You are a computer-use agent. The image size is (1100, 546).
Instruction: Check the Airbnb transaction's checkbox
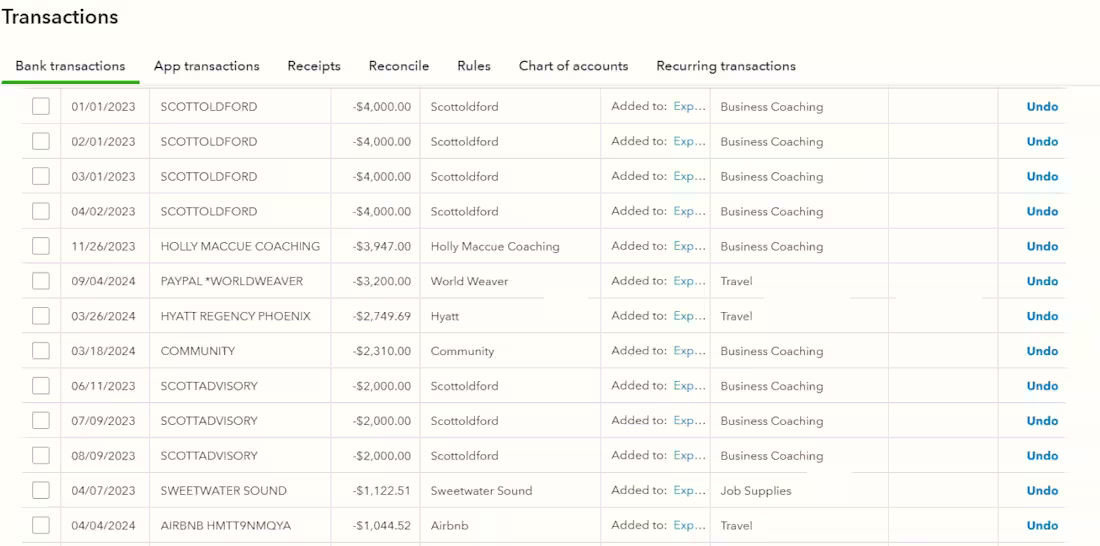coord(41,526)
